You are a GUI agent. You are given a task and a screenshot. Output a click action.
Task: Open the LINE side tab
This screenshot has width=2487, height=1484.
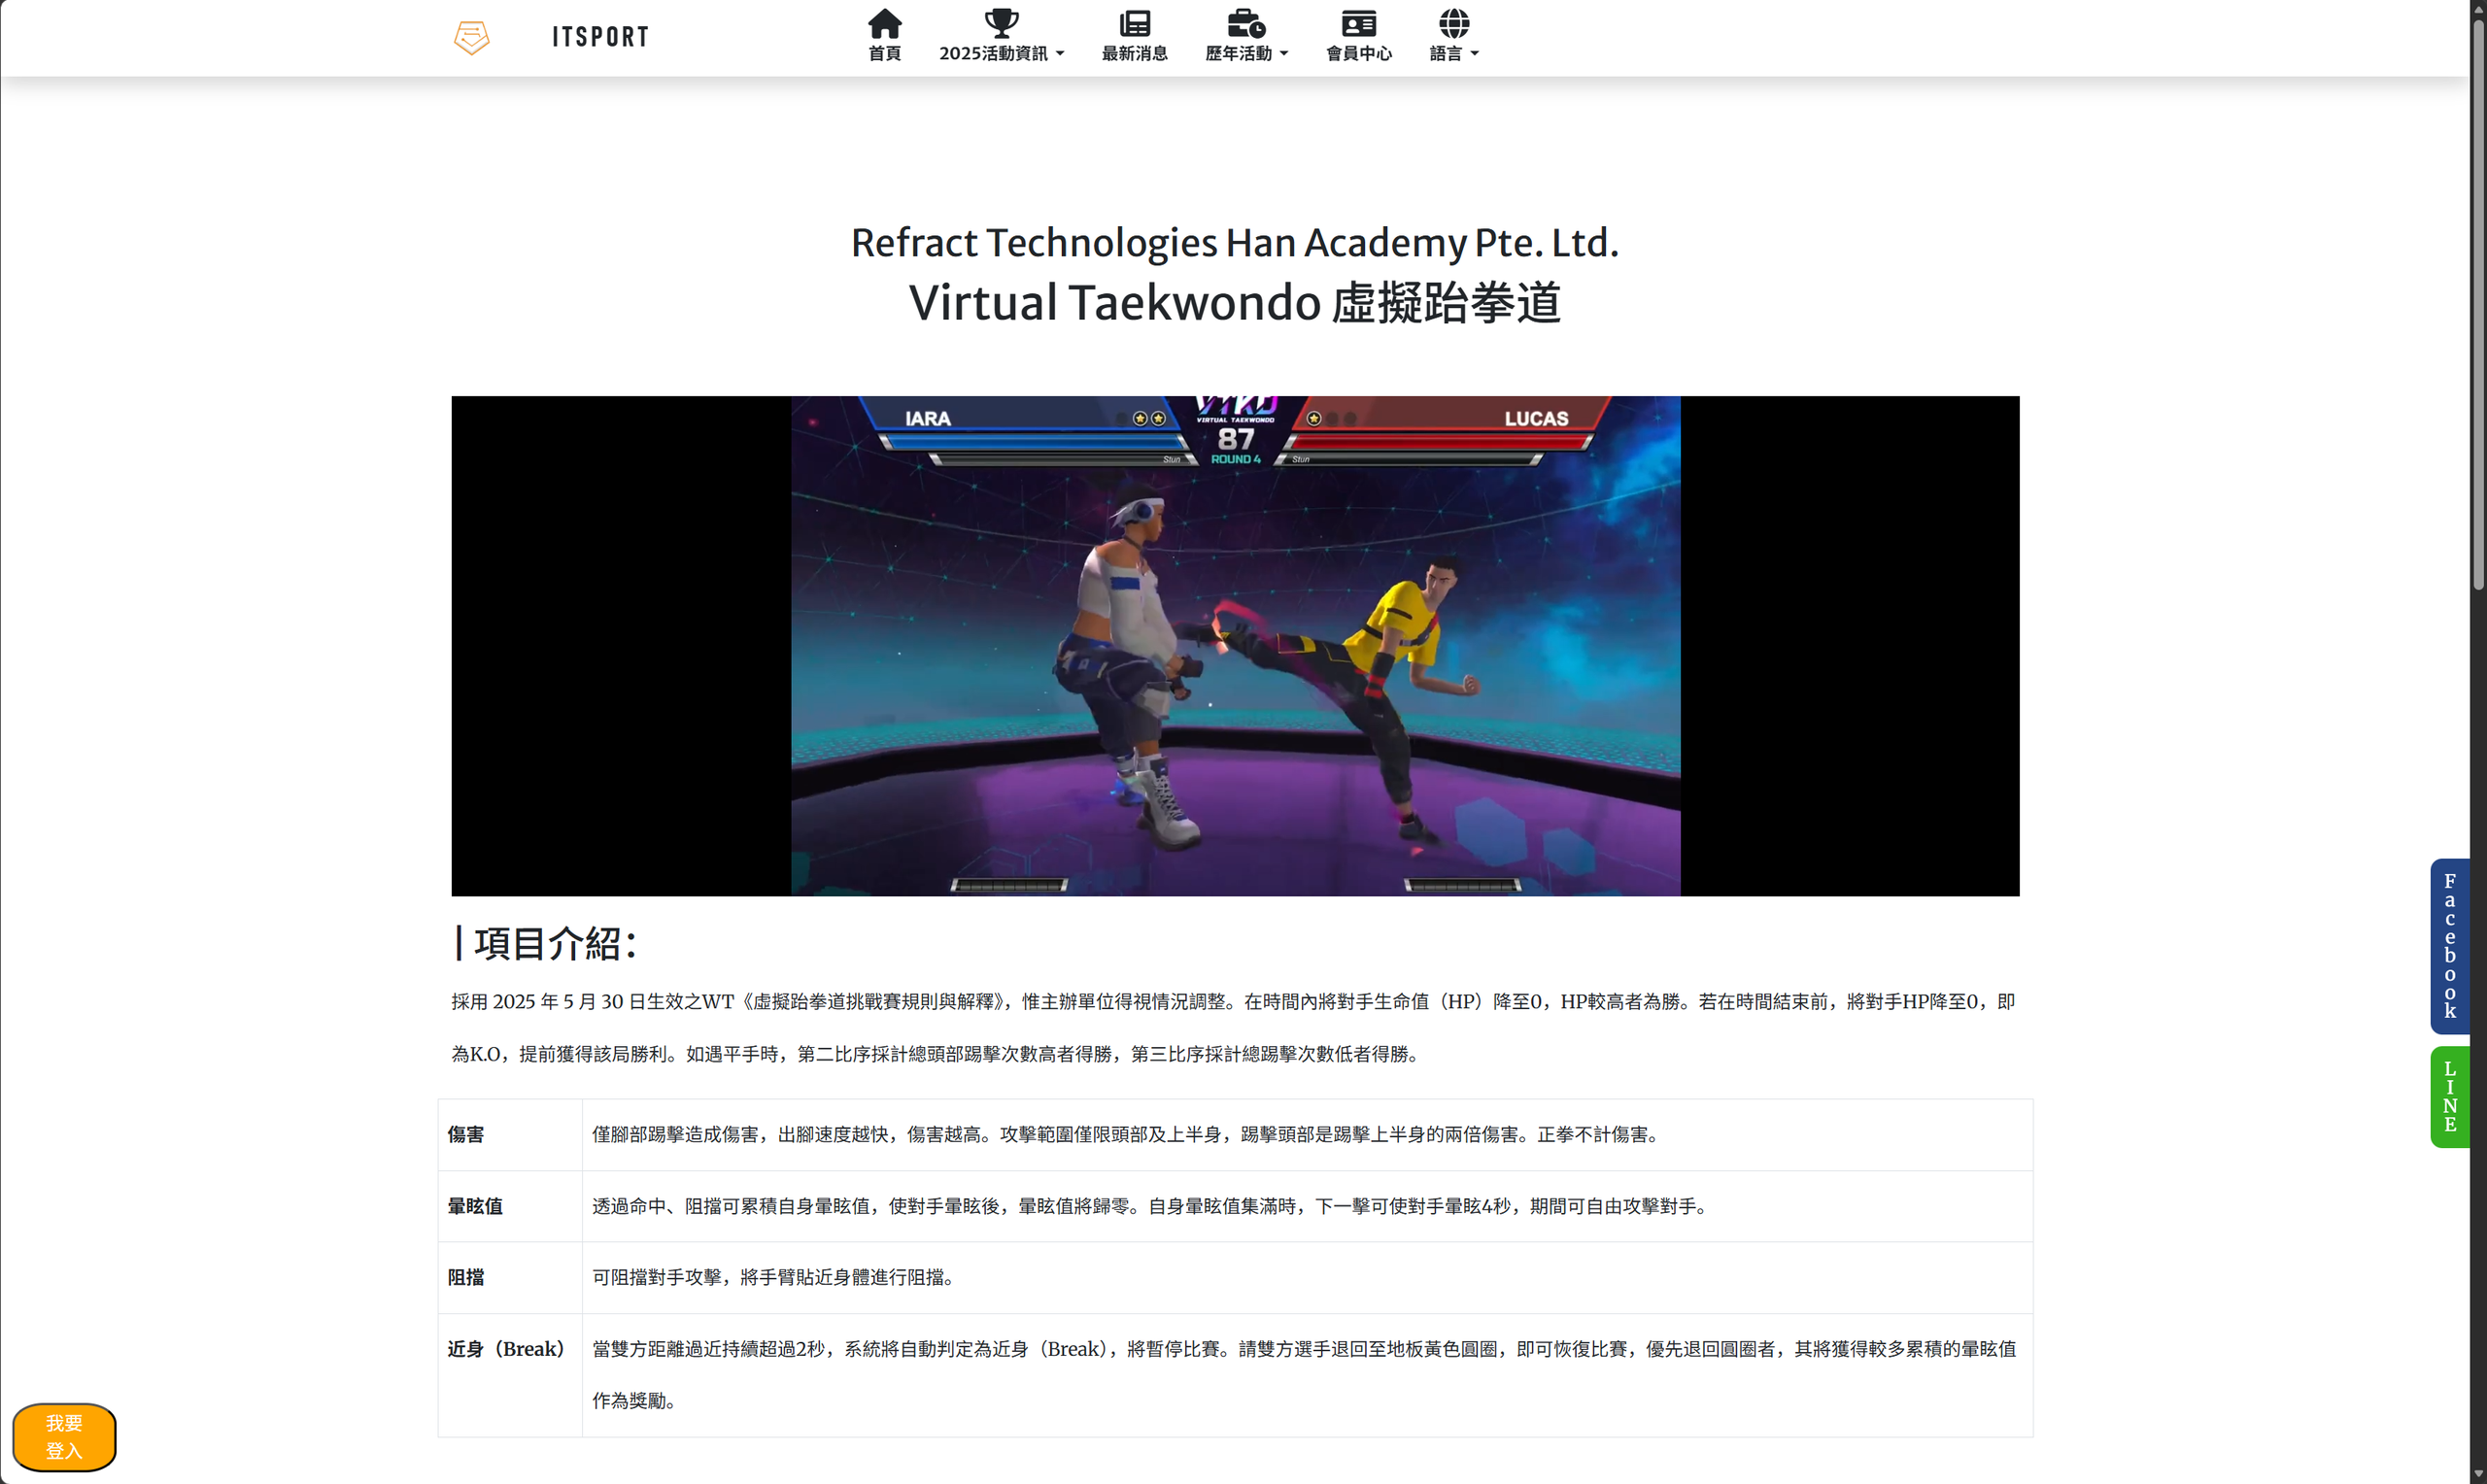[x=2449, y=1097]
